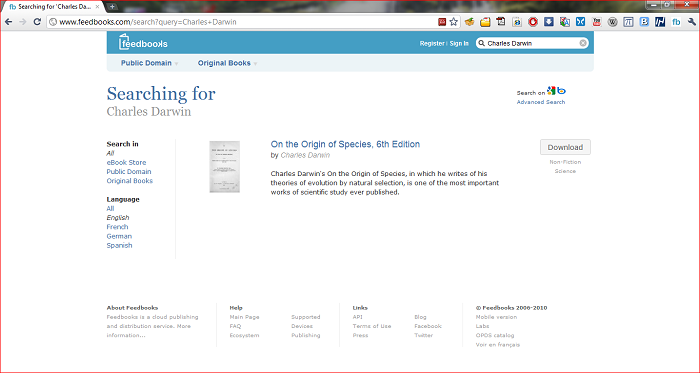Reload the page with refresh button

click(37, 22)
